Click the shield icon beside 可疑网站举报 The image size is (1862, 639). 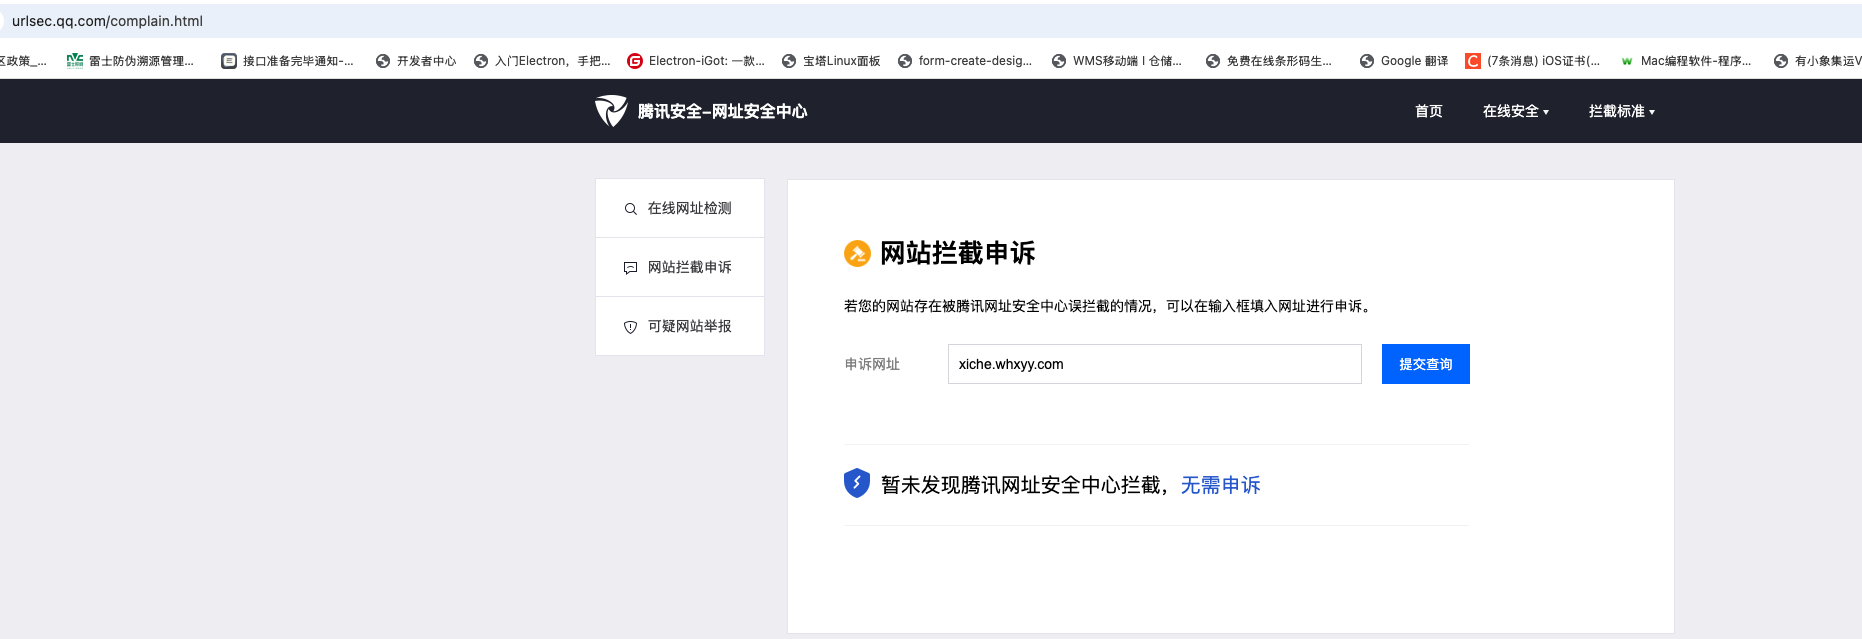coord(630,327)
